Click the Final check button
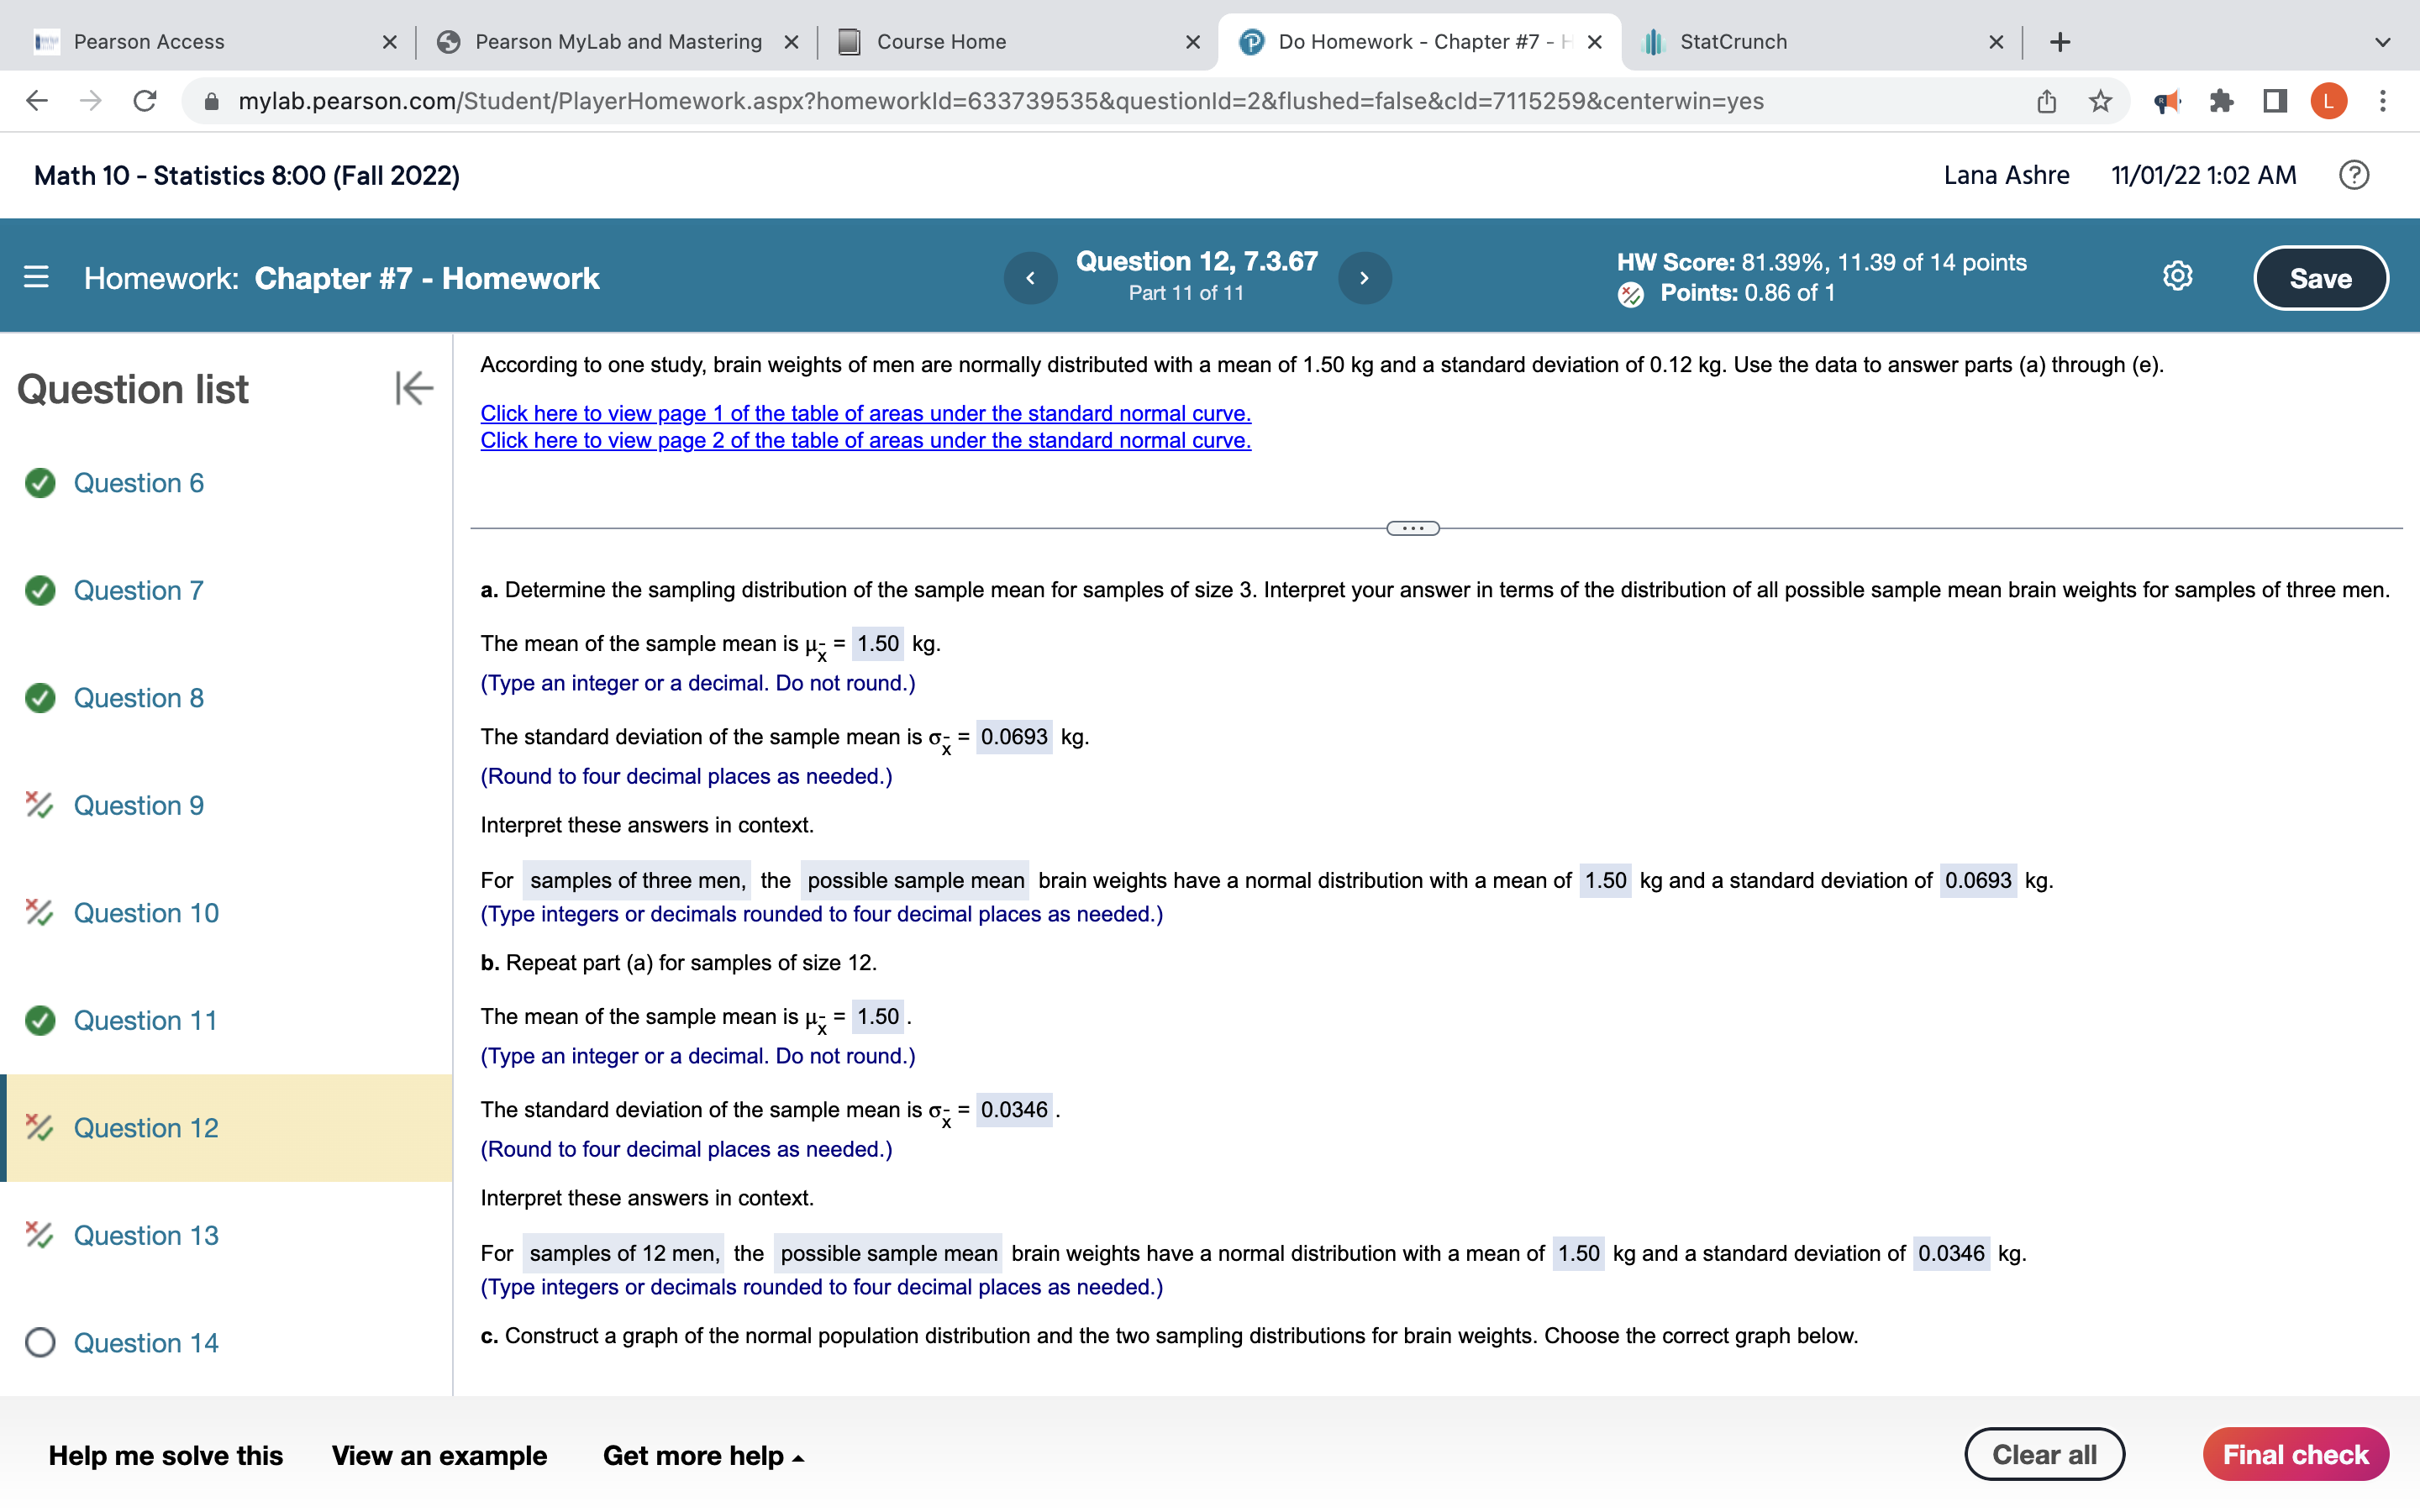The width and height of the screenshot is (2420, 1512). click(2295, 1454)
